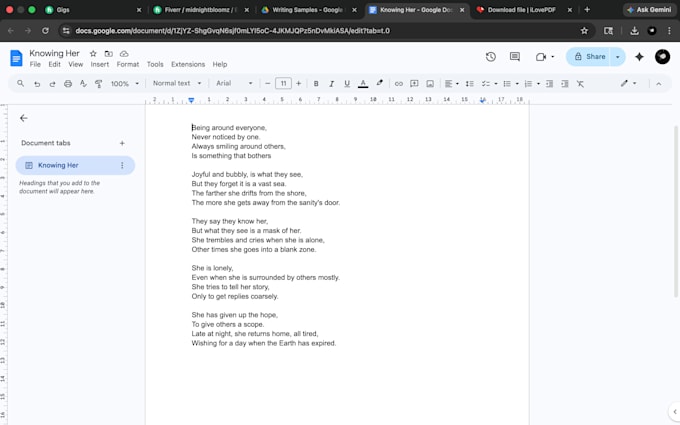Viewport: 680px width, 425px height.
Task: Open the Insert menu
Action: tap(100, 64)
